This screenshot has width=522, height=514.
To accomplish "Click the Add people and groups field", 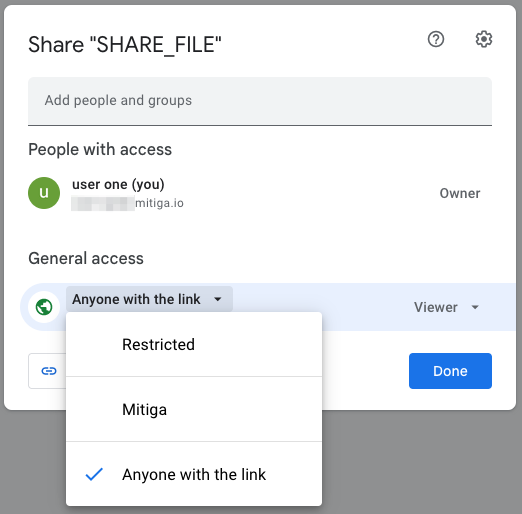I will coord(260,101).
